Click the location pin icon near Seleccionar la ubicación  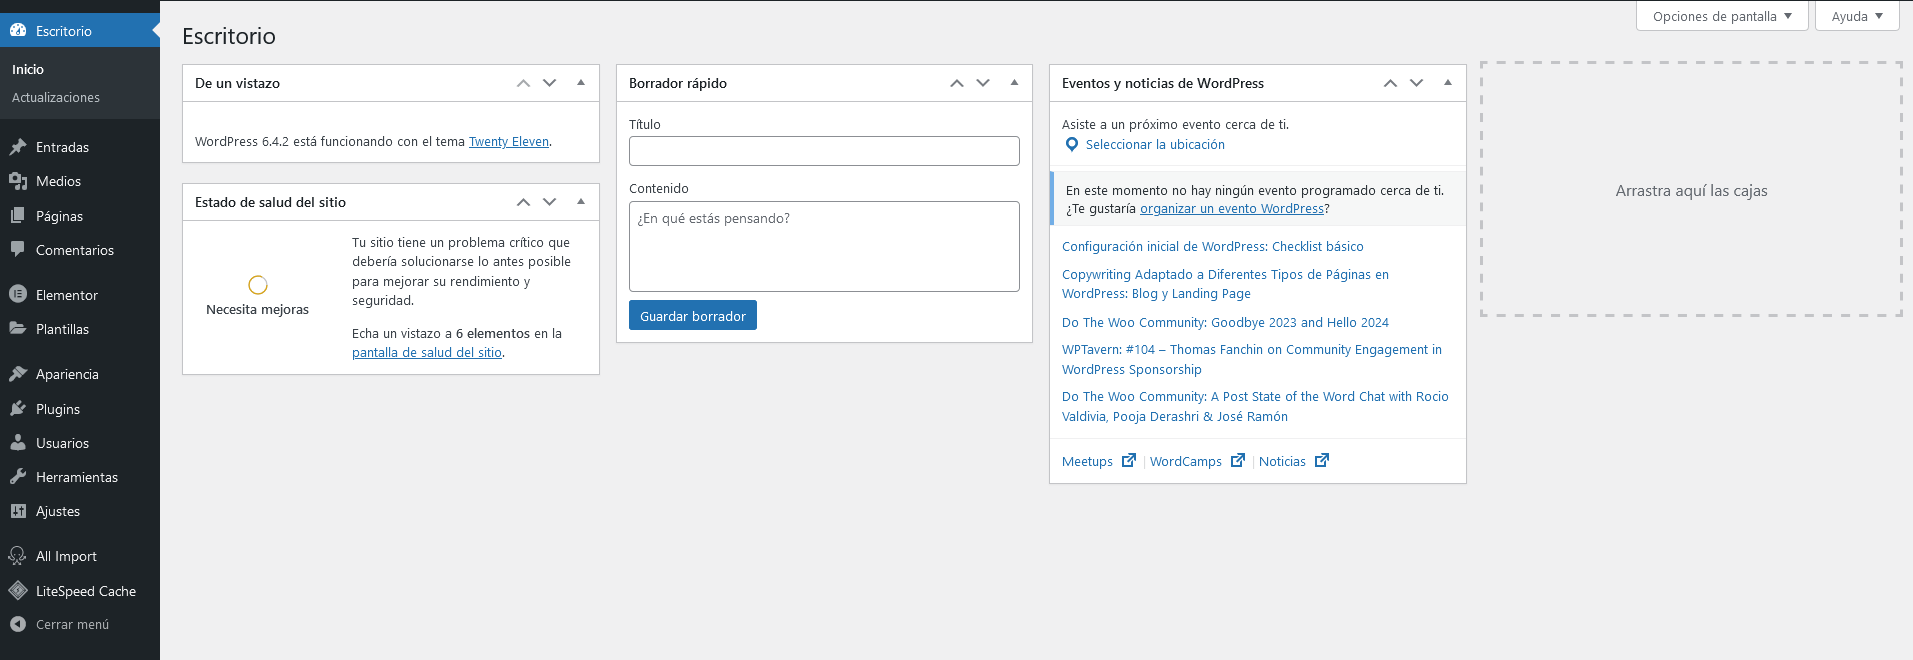click(1072, 145)
